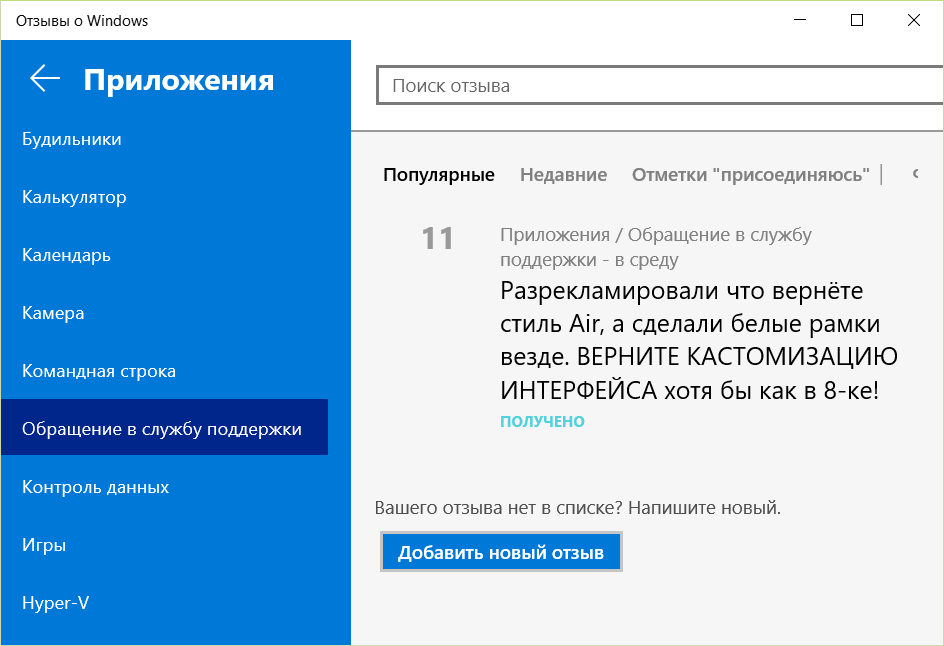This screenshot has height=646, width=944.
Task: Open the feedback about стиль Air
Action: [x=698, y=341]
